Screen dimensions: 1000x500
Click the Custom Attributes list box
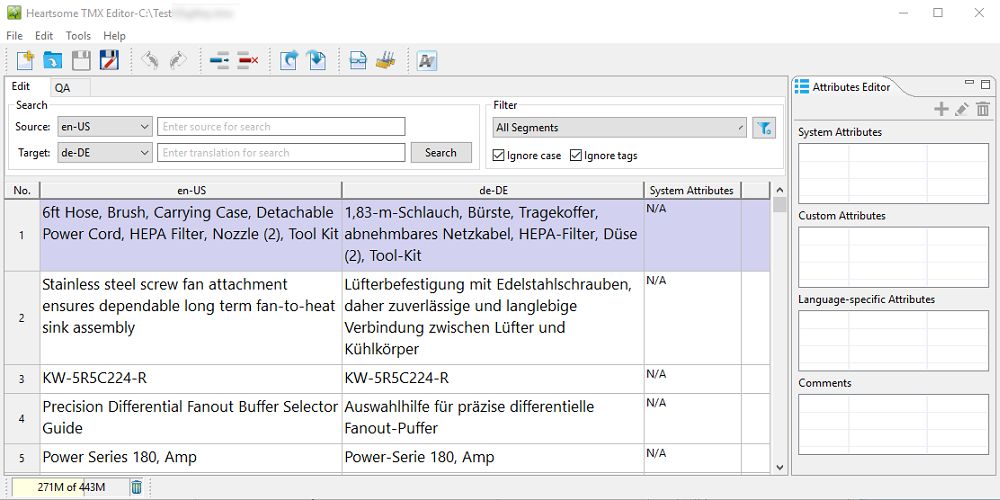893,257
